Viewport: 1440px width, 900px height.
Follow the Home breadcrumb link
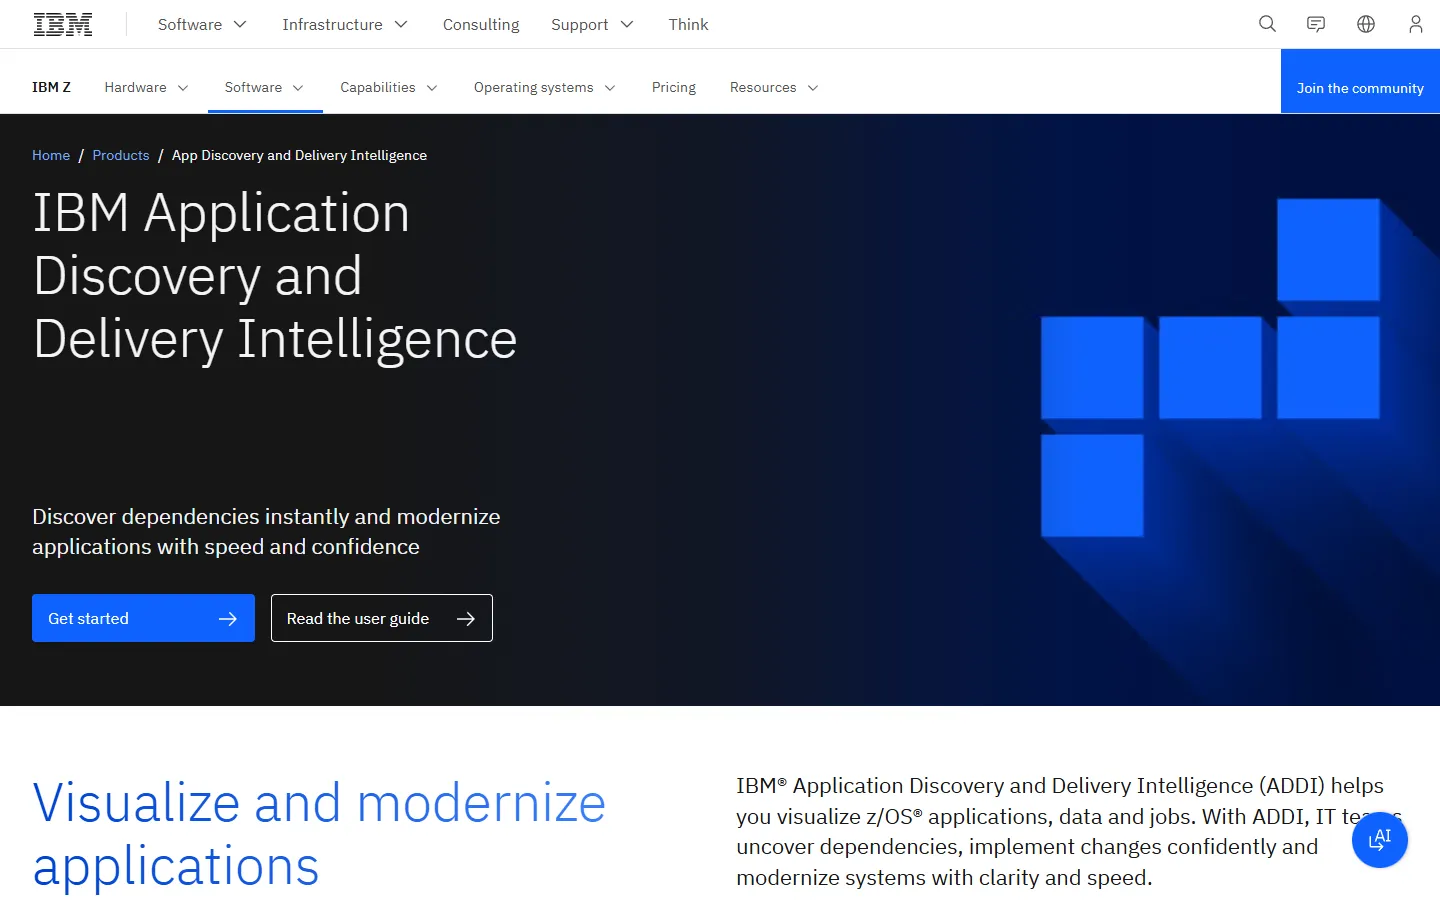(51, 155)
